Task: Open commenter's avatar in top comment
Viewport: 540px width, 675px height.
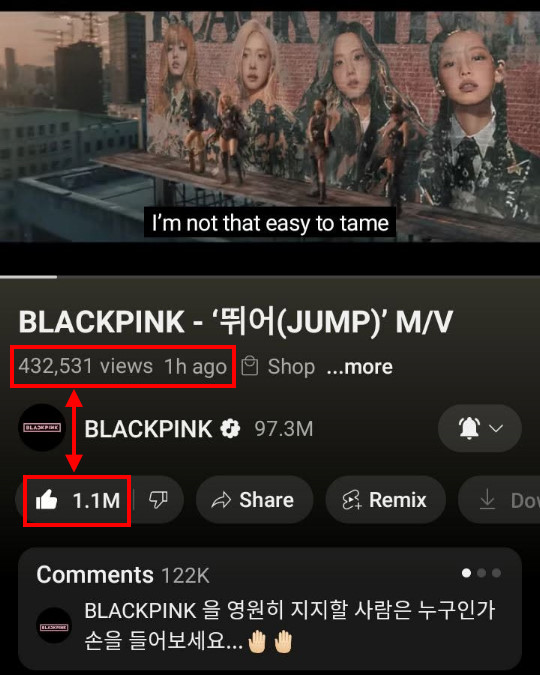Action: click(x=54, y=625)
